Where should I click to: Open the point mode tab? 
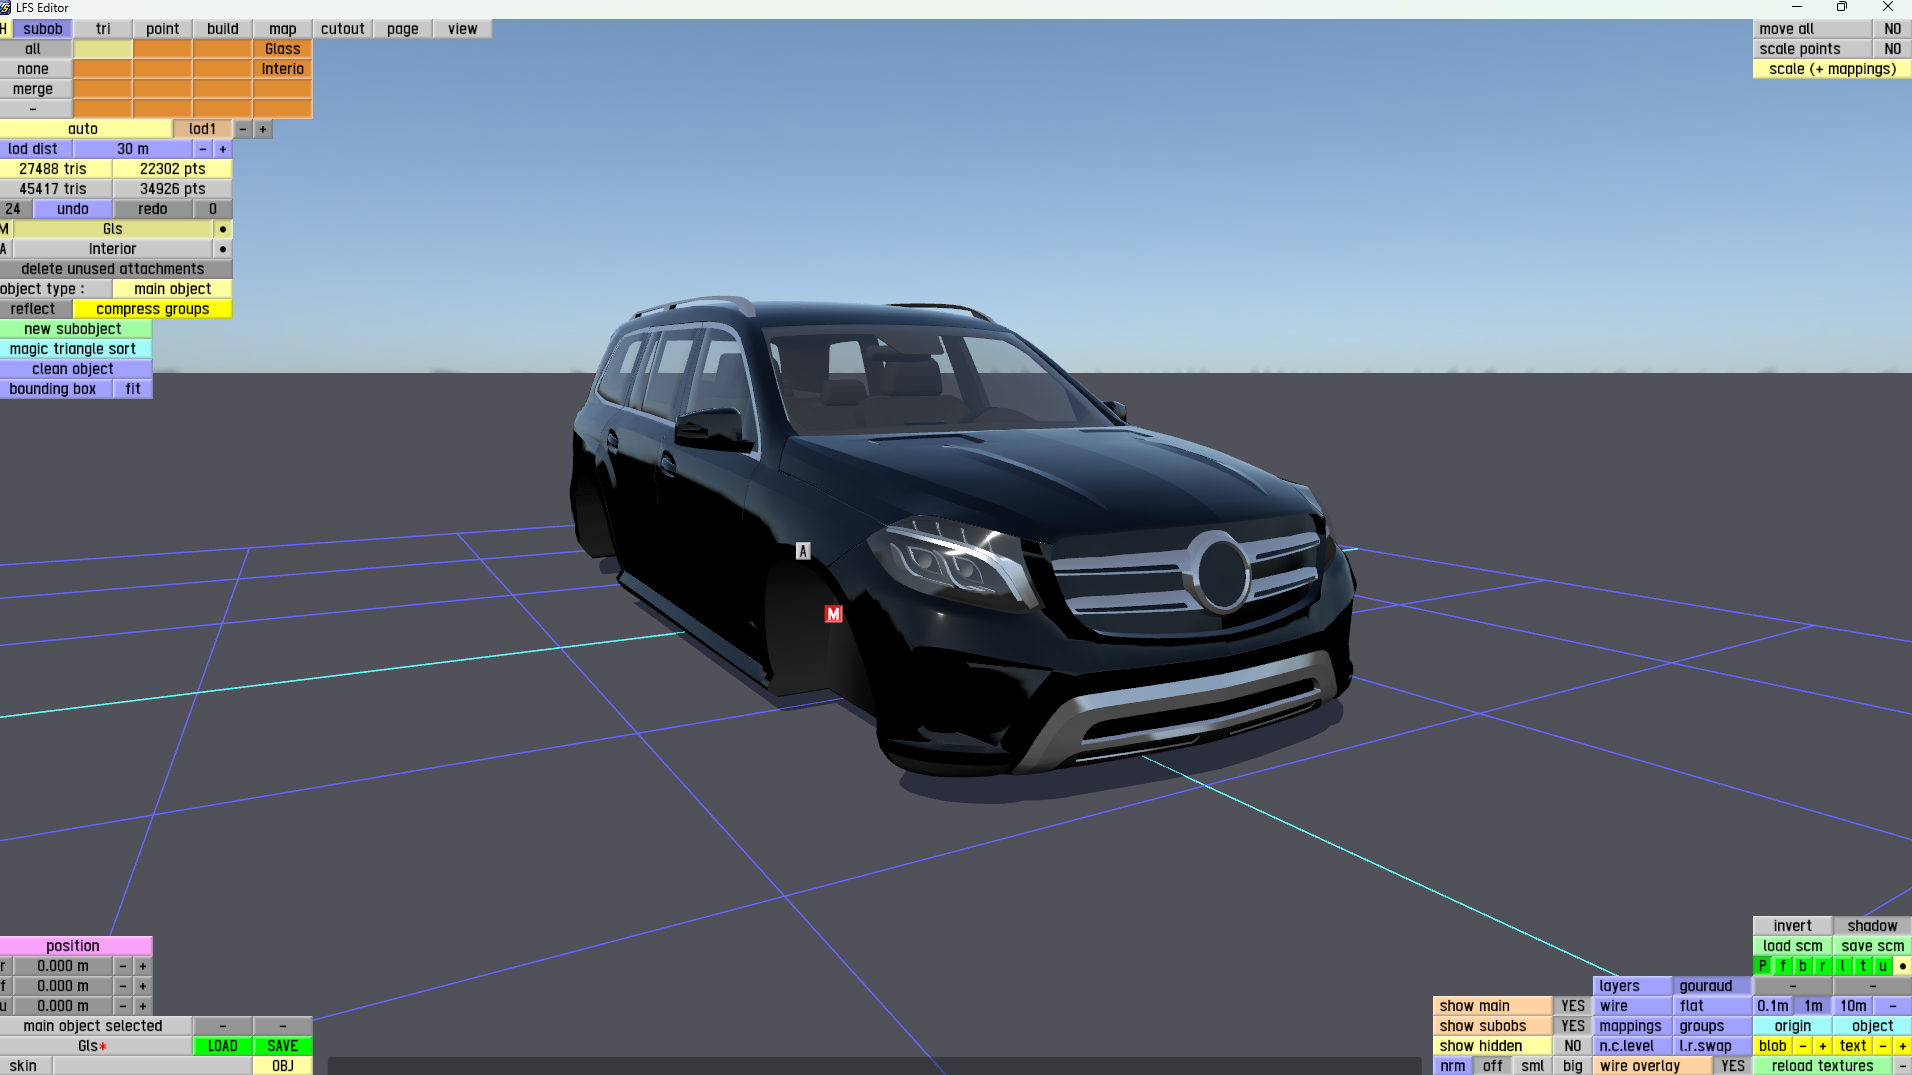[x=163, y=29]
